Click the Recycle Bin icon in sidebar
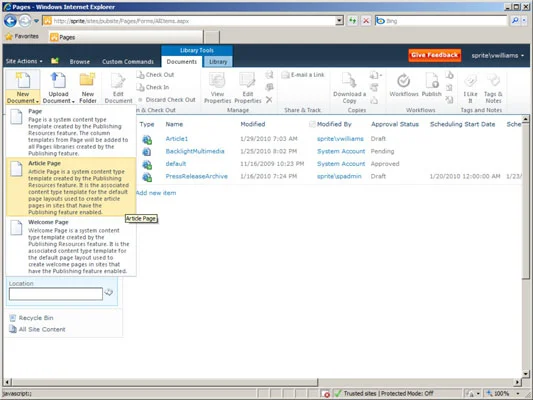Screen dimensions: 533x400 (13, 318)
